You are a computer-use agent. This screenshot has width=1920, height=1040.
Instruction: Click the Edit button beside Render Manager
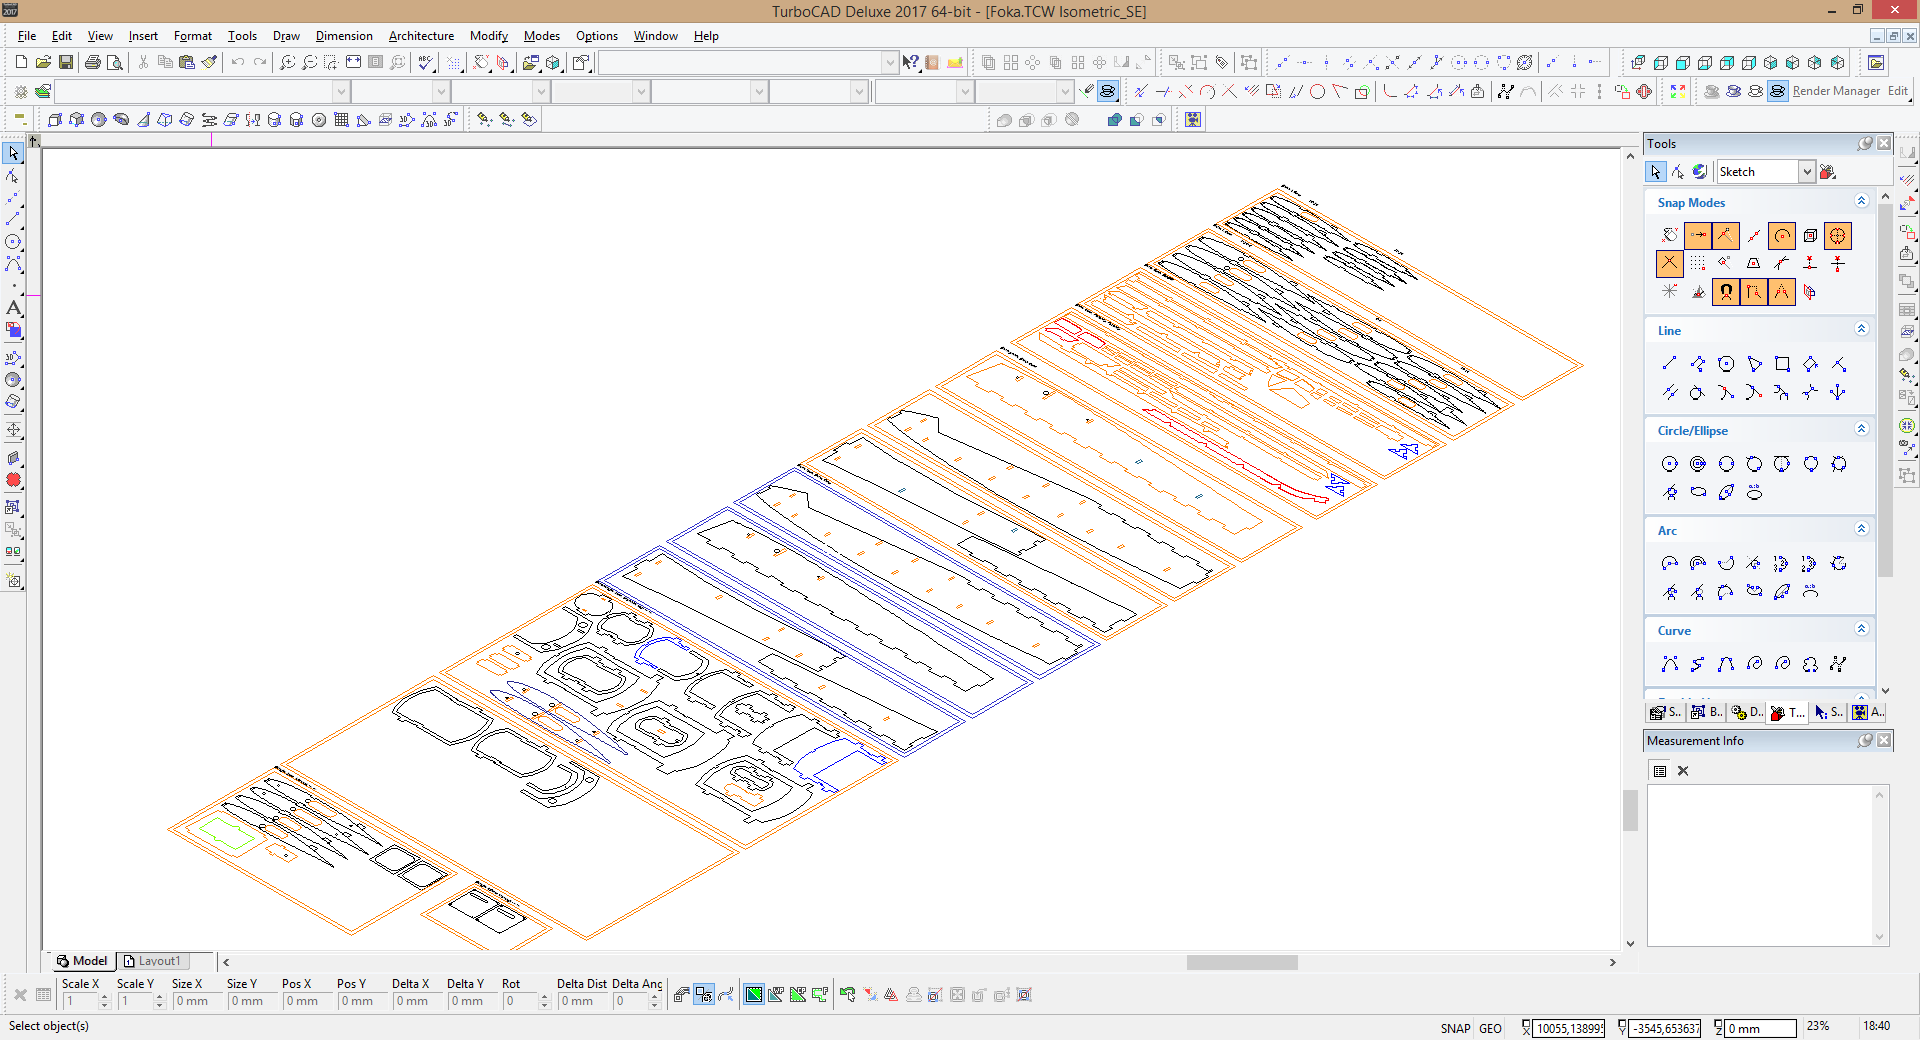tap(1897, 91)
